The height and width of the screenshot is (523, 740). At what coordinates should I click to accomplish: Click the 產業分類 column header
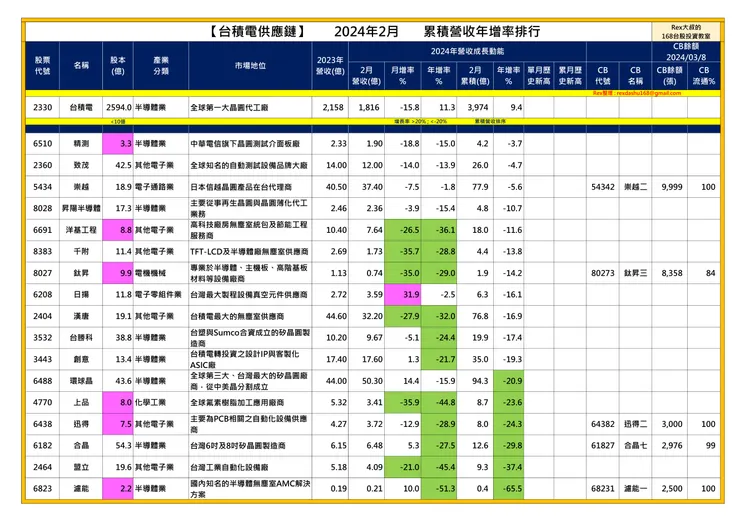pos(161,66)
